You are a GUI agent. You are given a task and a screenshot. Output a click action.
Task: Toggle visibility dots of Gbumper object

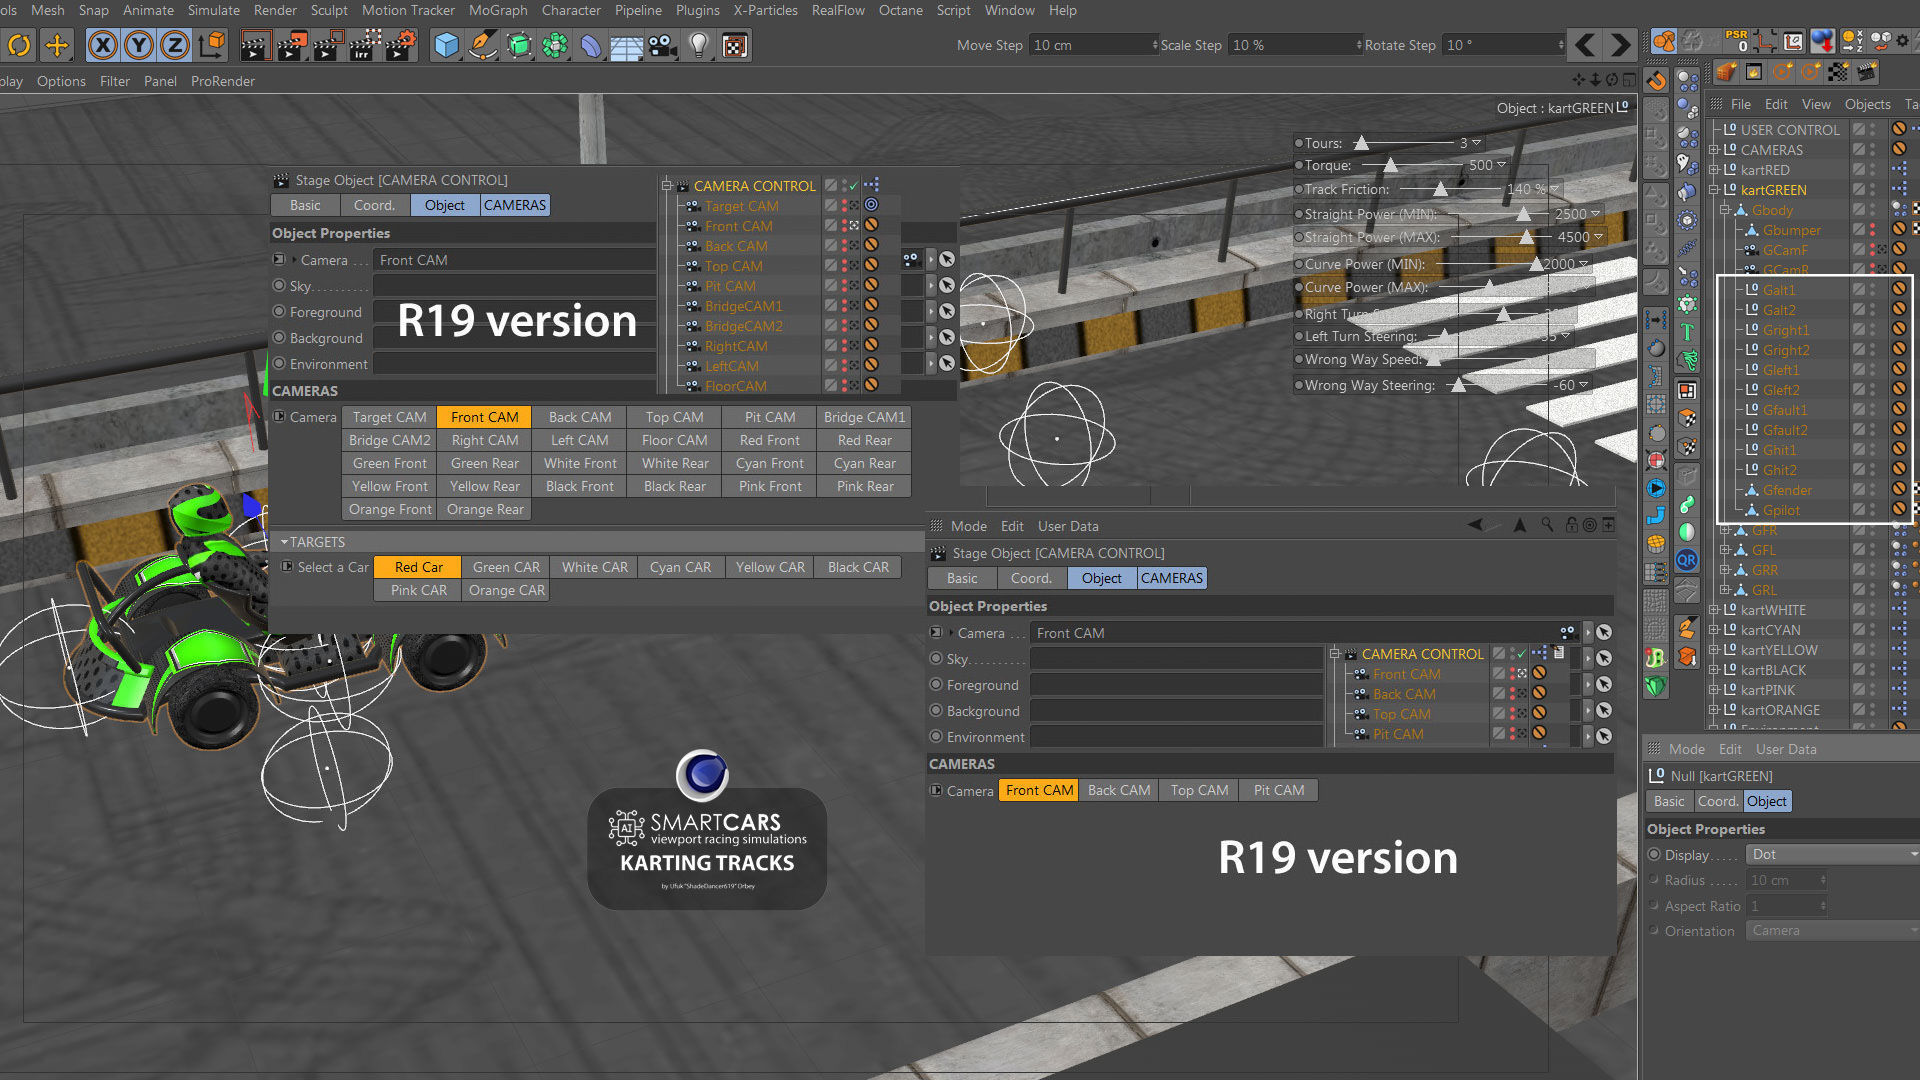[1872, 230]
